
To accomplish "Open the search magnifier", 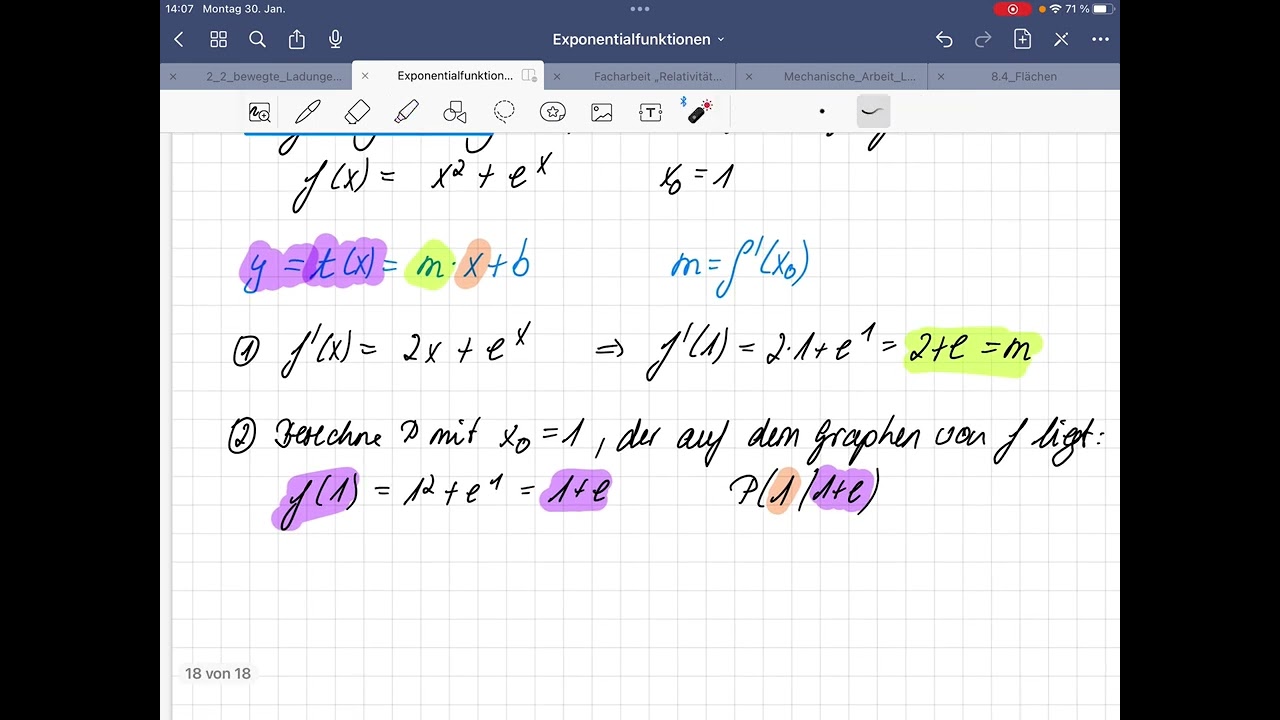I will point(257,39).
